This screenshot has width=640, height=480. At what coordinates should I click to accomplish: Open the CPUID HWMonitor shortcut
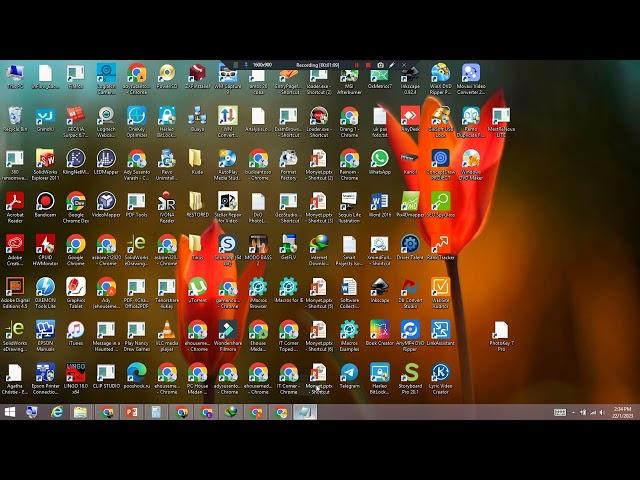click(45, 250)
